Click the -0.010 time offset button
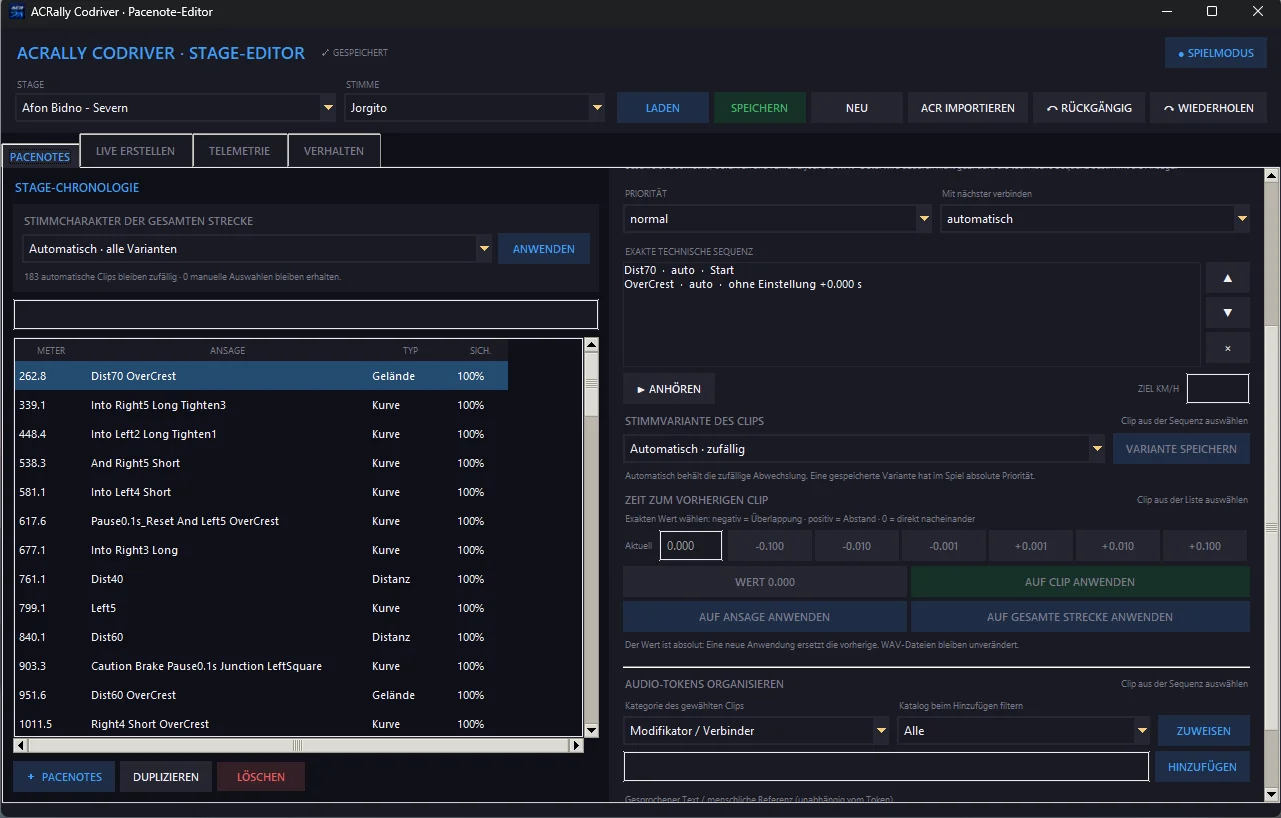The height and width of the screenshot is (818, 1281). point(857,546)
